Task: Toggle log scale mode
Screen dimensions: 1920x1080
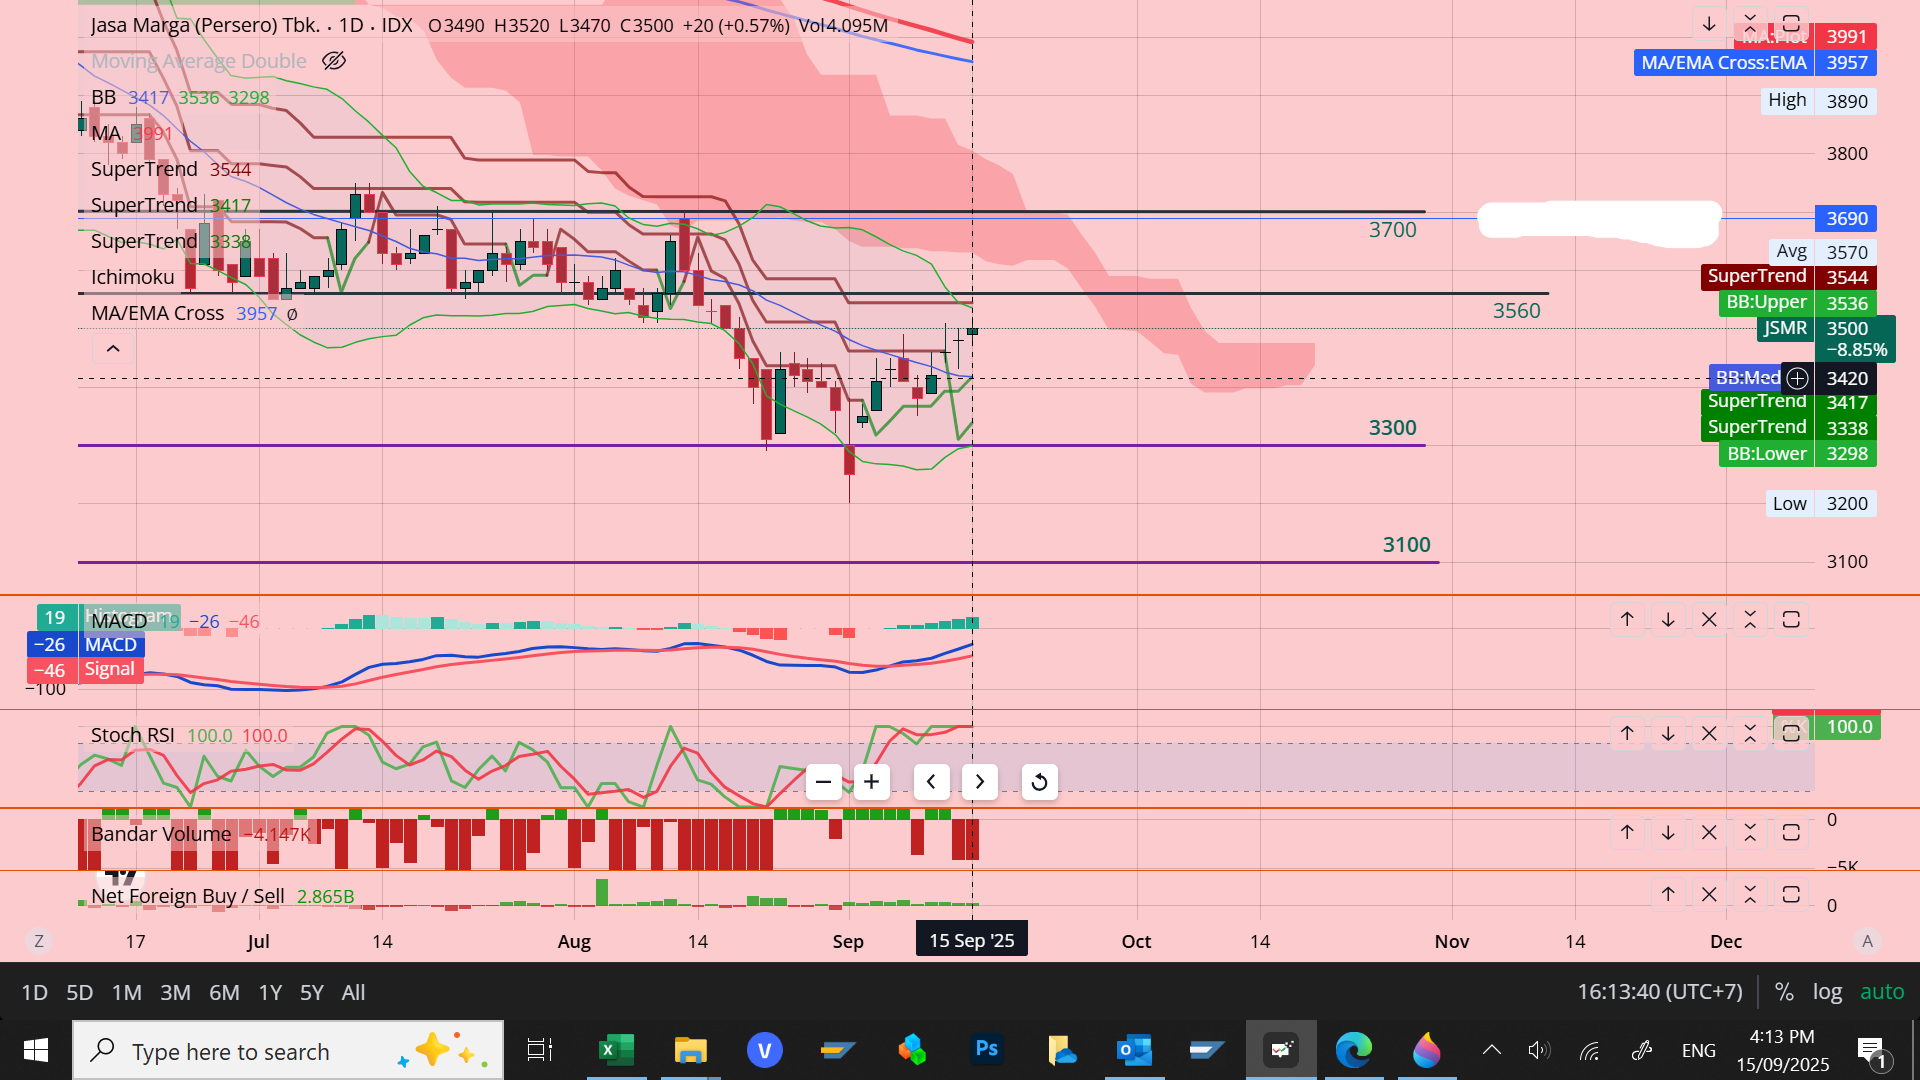Action: (x=1827, y=992)
